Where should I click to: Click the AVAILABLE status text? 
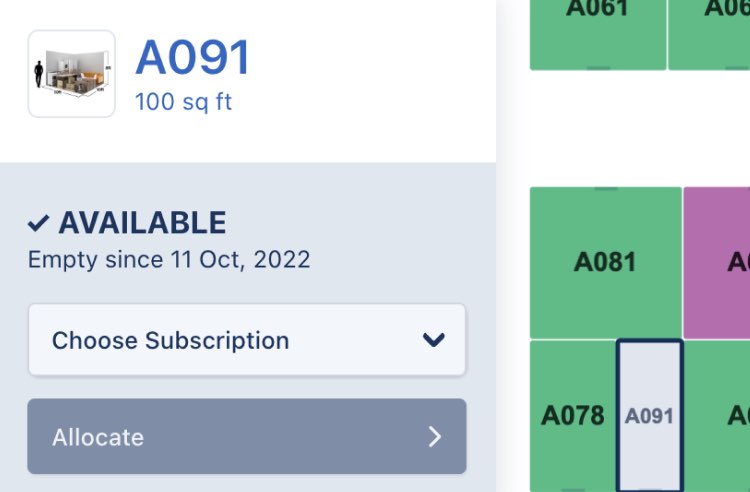tap(142, 222)
